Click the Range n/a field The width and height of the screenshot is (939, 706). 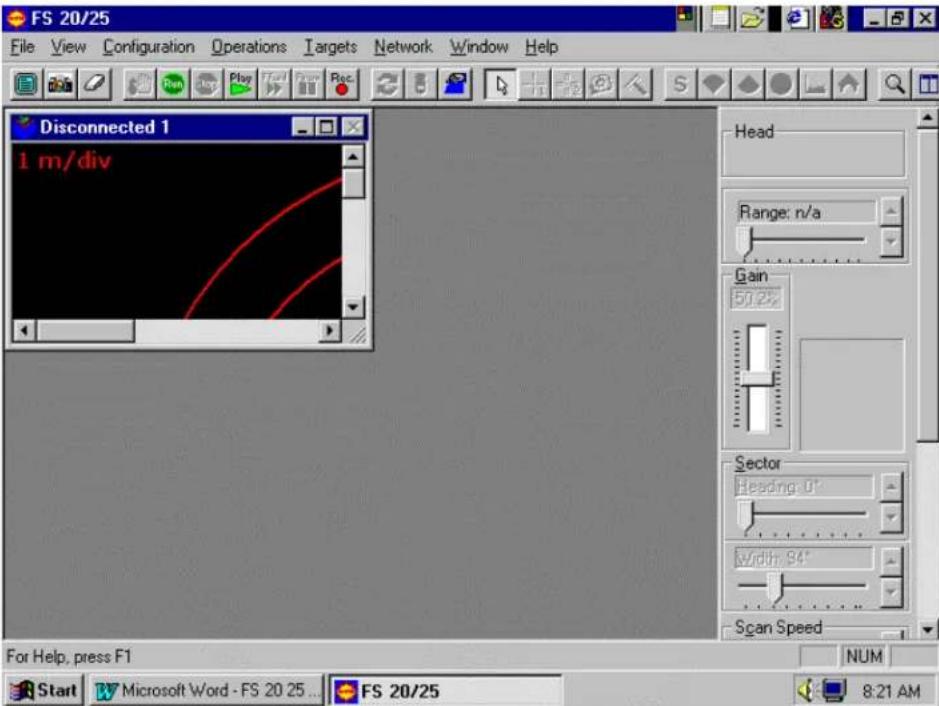point(805,212)
